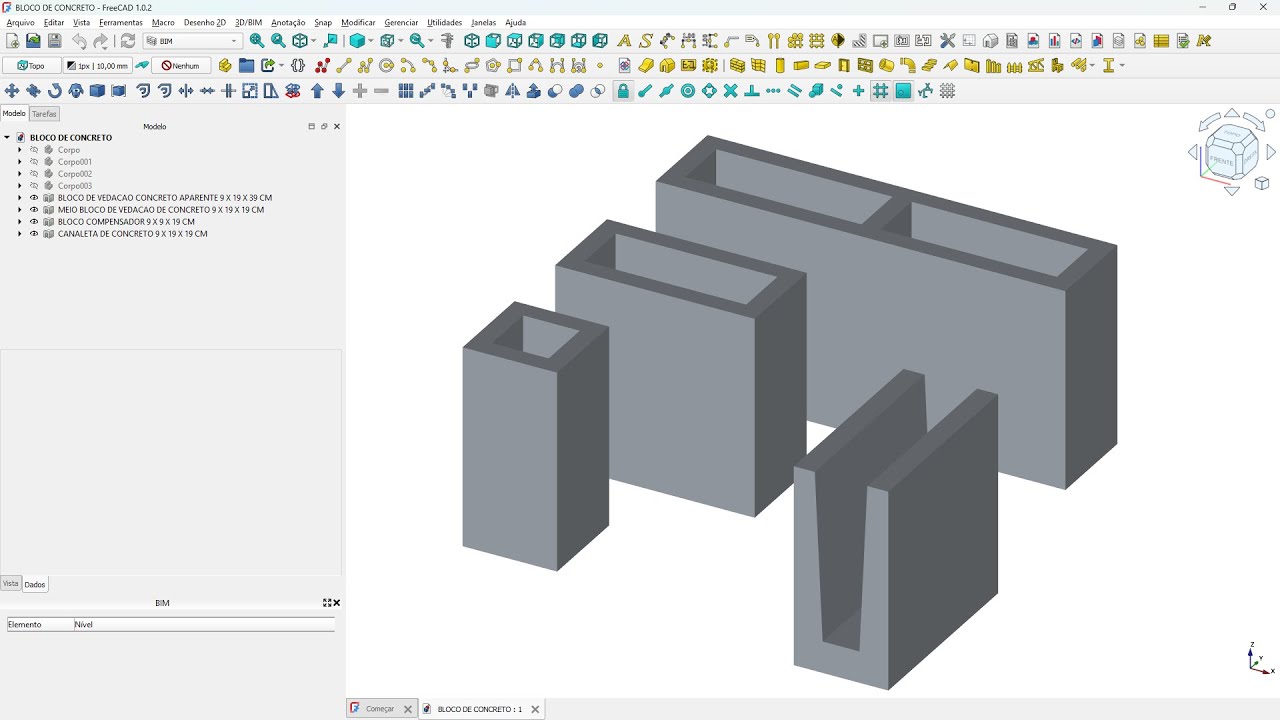Switch to the Vista properties tab
Image resolution: width=1280 pixels, height=720 pixels.
pyautogui.click(x=11, y=583)
